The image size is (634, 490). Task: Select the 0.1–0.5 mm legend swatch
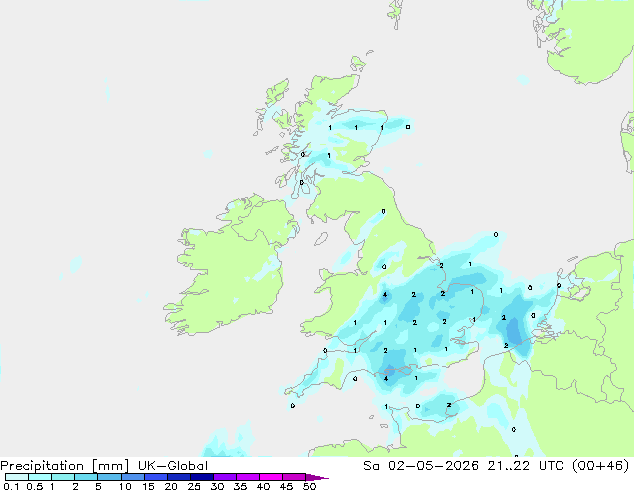[17, 477]
